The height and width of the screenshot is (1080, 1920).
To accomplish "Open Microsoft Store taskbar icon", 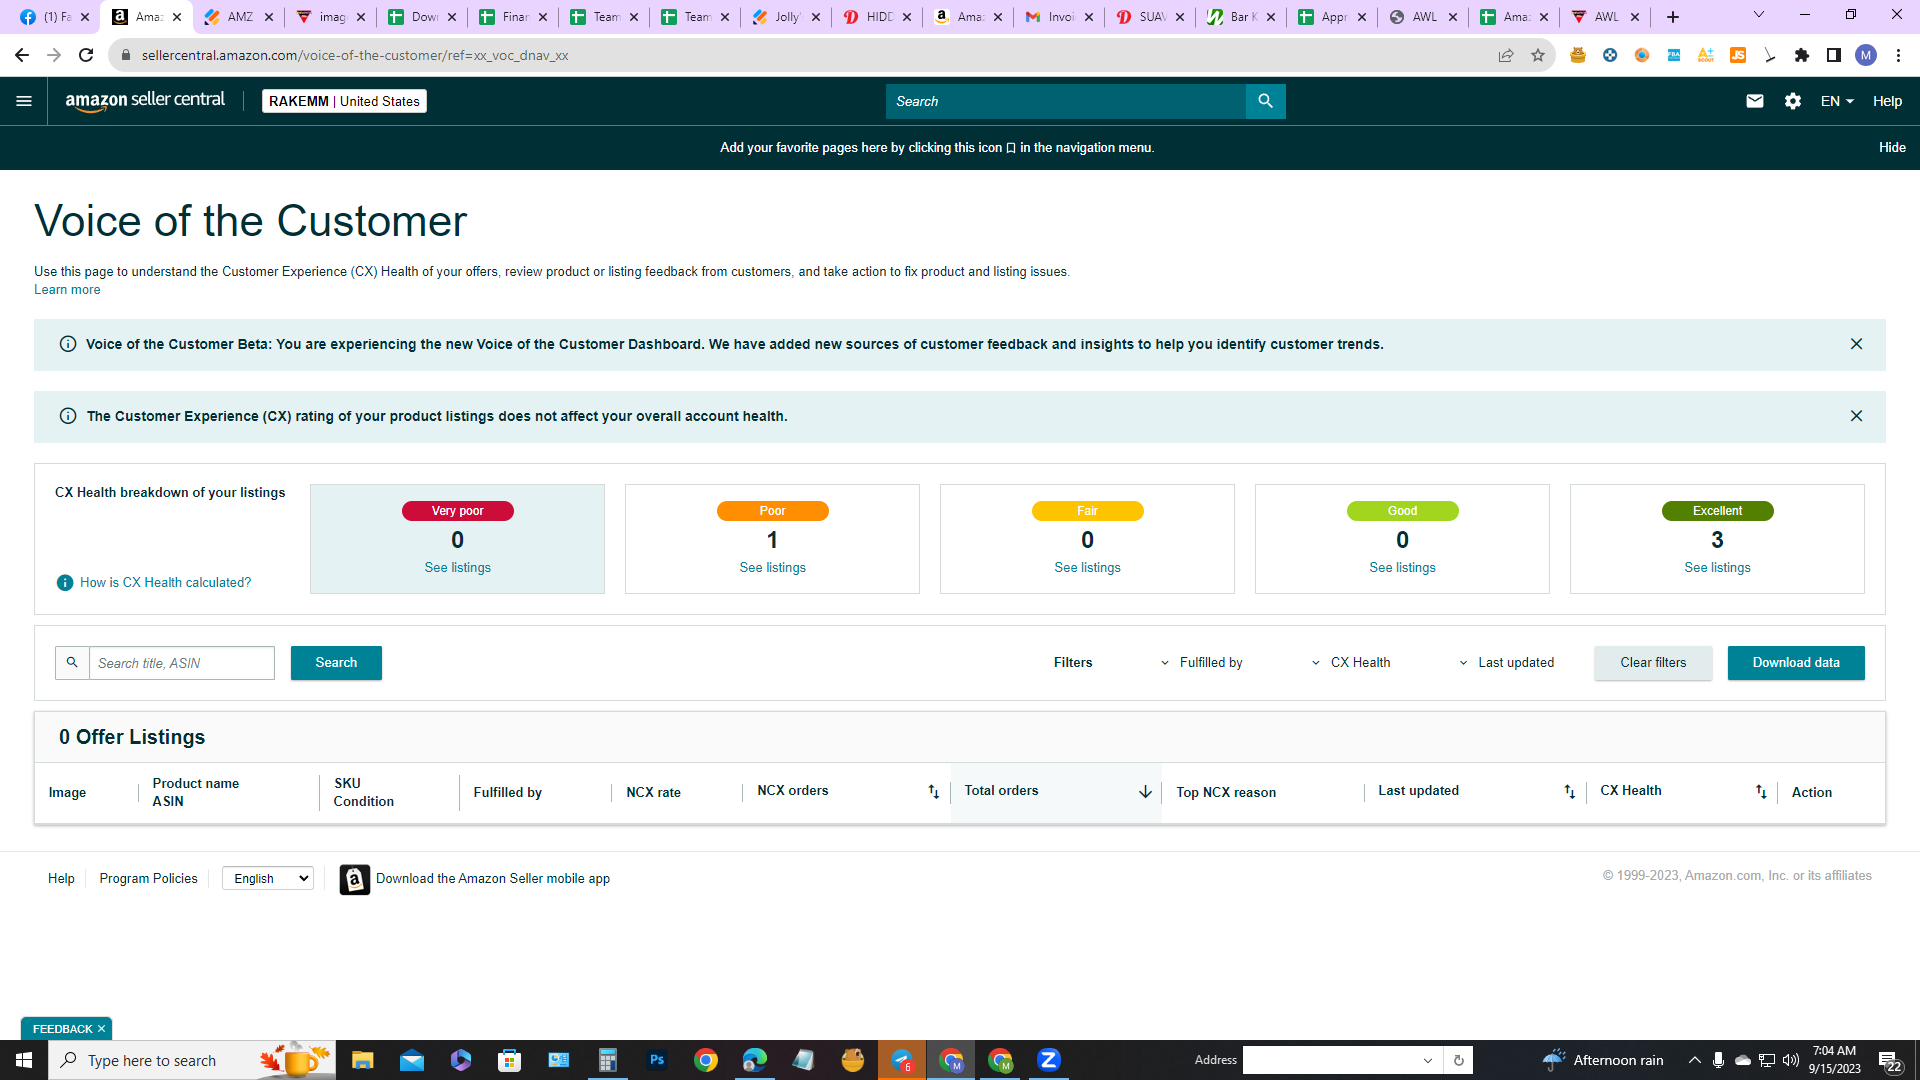I will click(509, 1060).
